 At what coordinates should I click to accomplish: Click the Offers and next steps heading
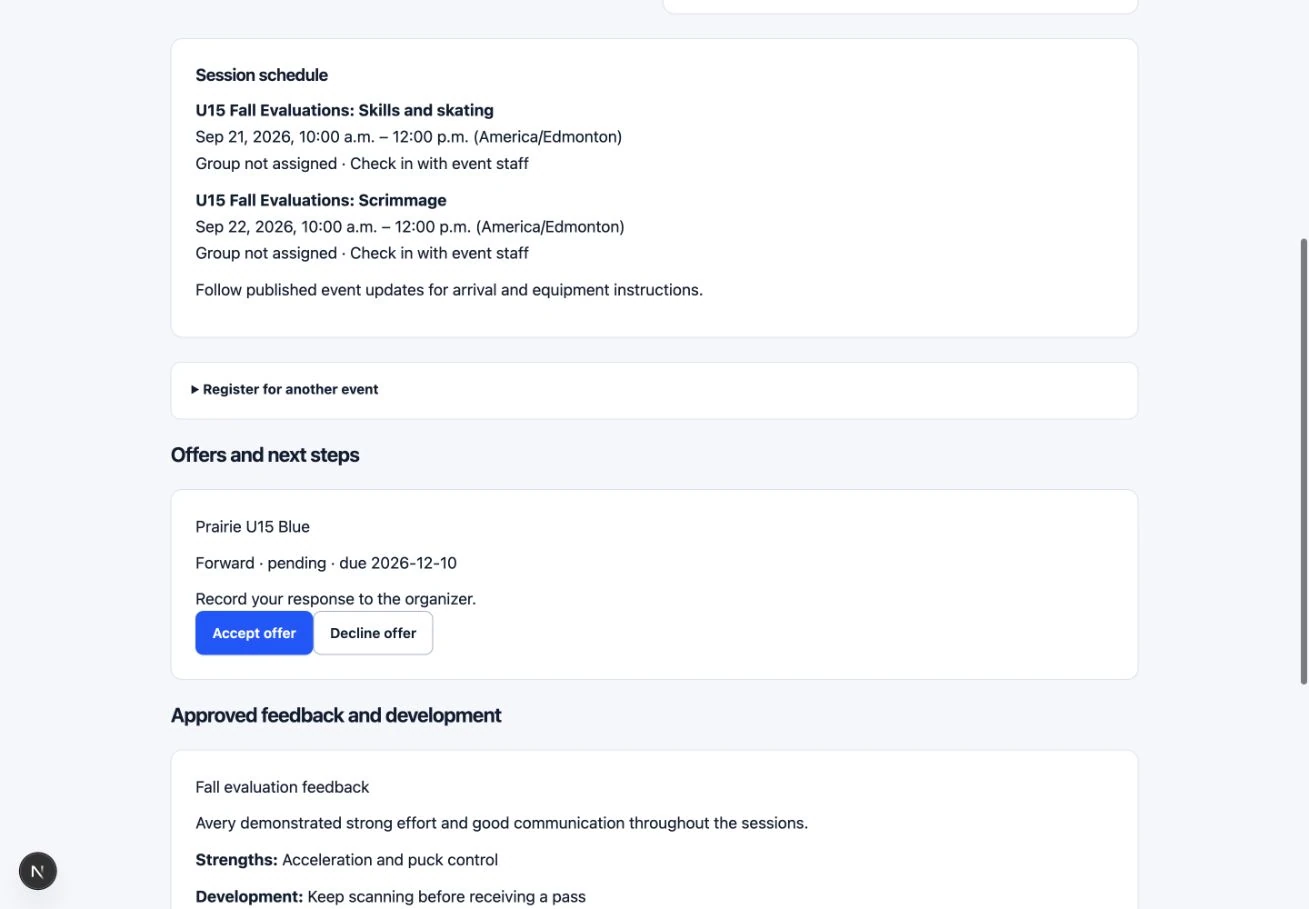pos(265,455)
